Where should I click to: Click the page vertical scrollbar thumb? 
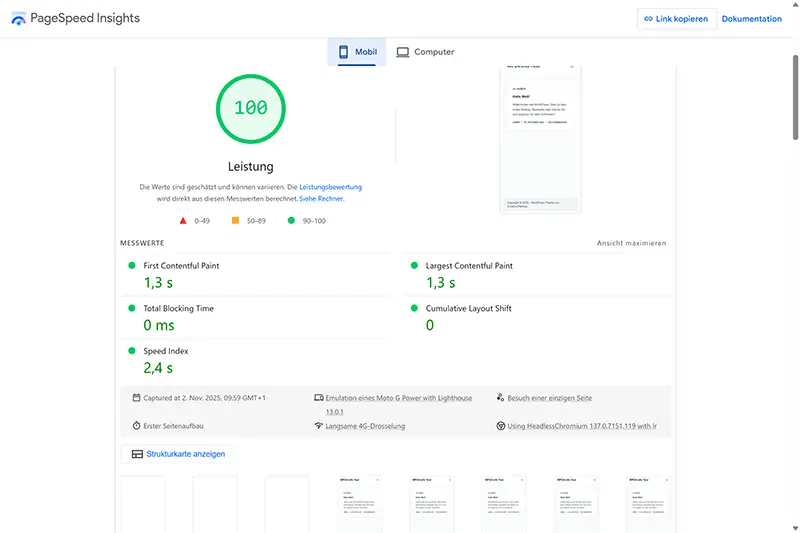[x=795, y=97]
